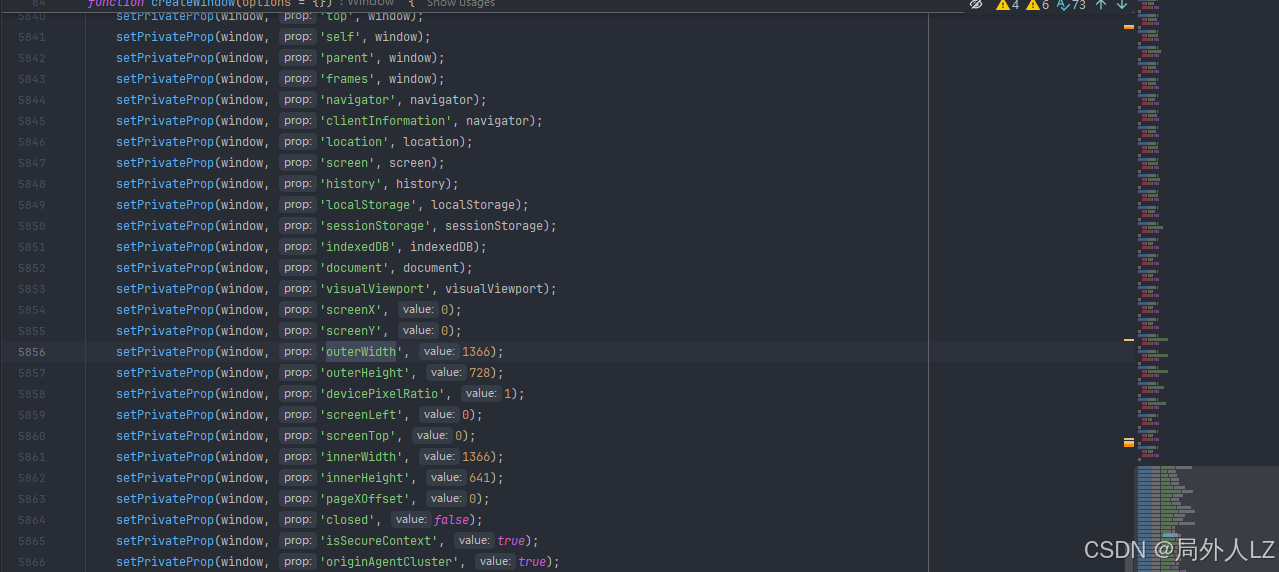Screen dimensions: 1279x572
Task: Click the first warning indicator showing 4
Action: pos(1008,5)
